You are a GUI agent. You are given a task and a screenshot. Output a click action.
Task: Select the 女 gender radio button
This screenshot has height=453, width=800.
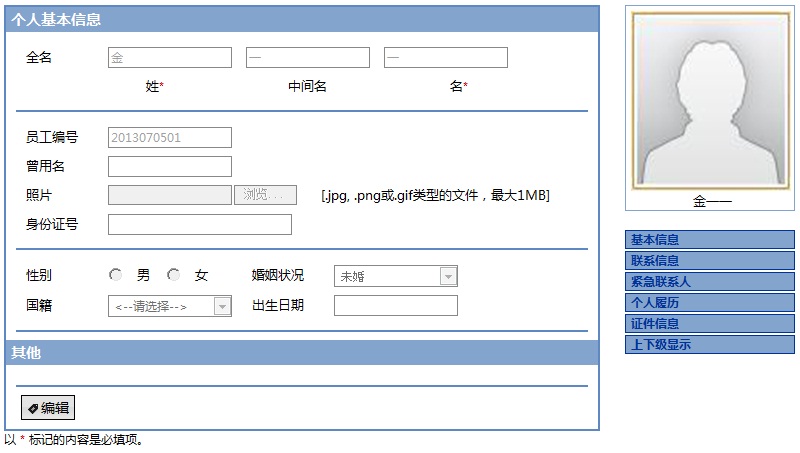(x=173, y=275)
